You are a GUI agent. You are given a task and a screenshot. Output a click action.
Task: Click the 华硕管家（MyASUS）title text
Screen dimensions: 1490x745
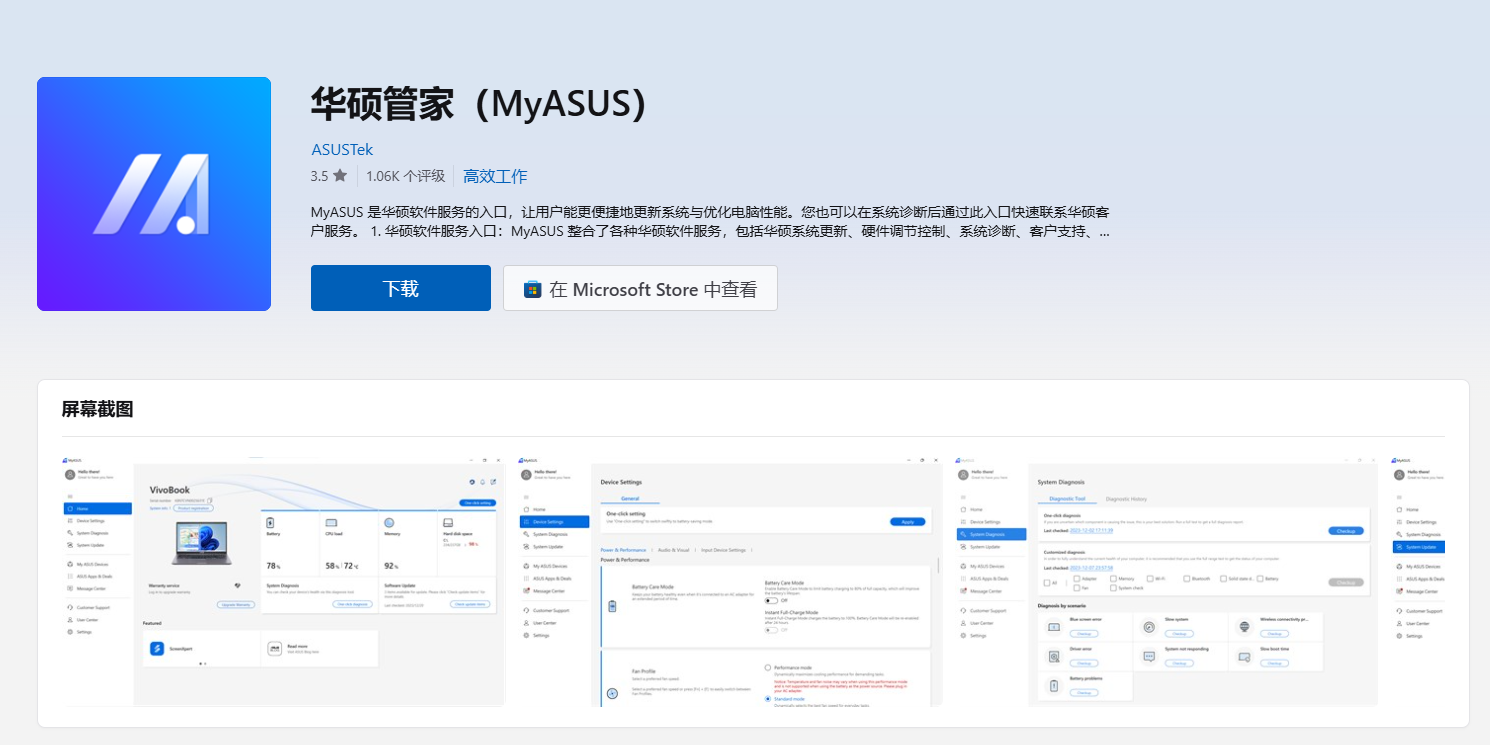click(x=479, y=104)
